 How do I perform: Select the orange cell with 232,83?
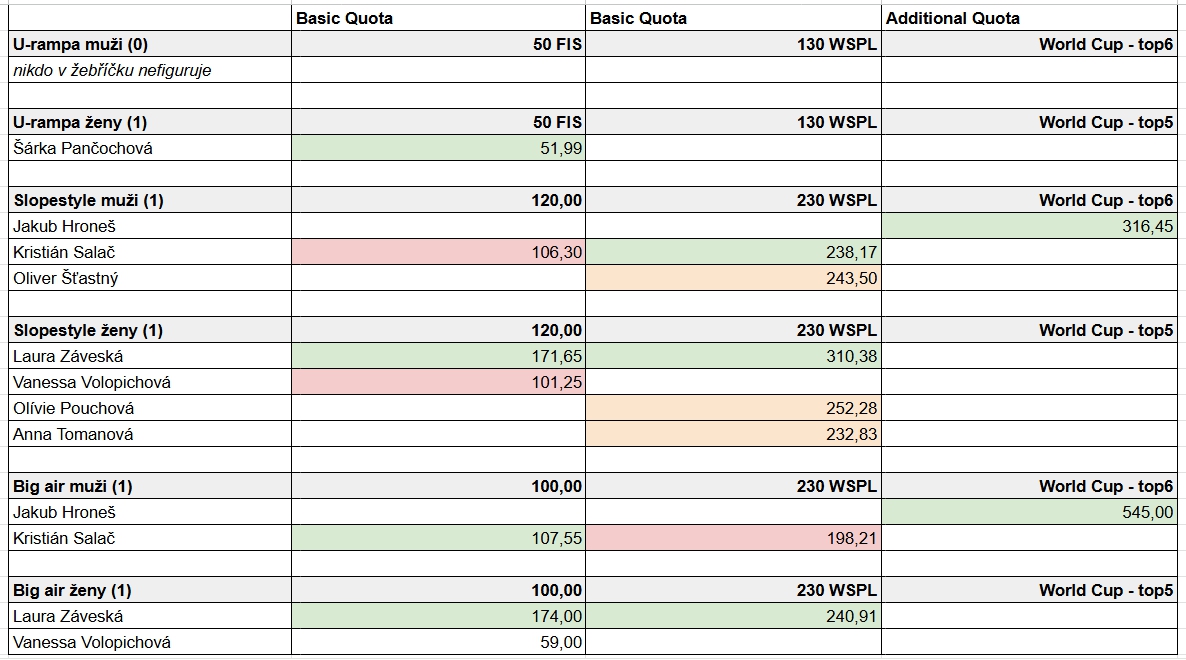[733, 434]
